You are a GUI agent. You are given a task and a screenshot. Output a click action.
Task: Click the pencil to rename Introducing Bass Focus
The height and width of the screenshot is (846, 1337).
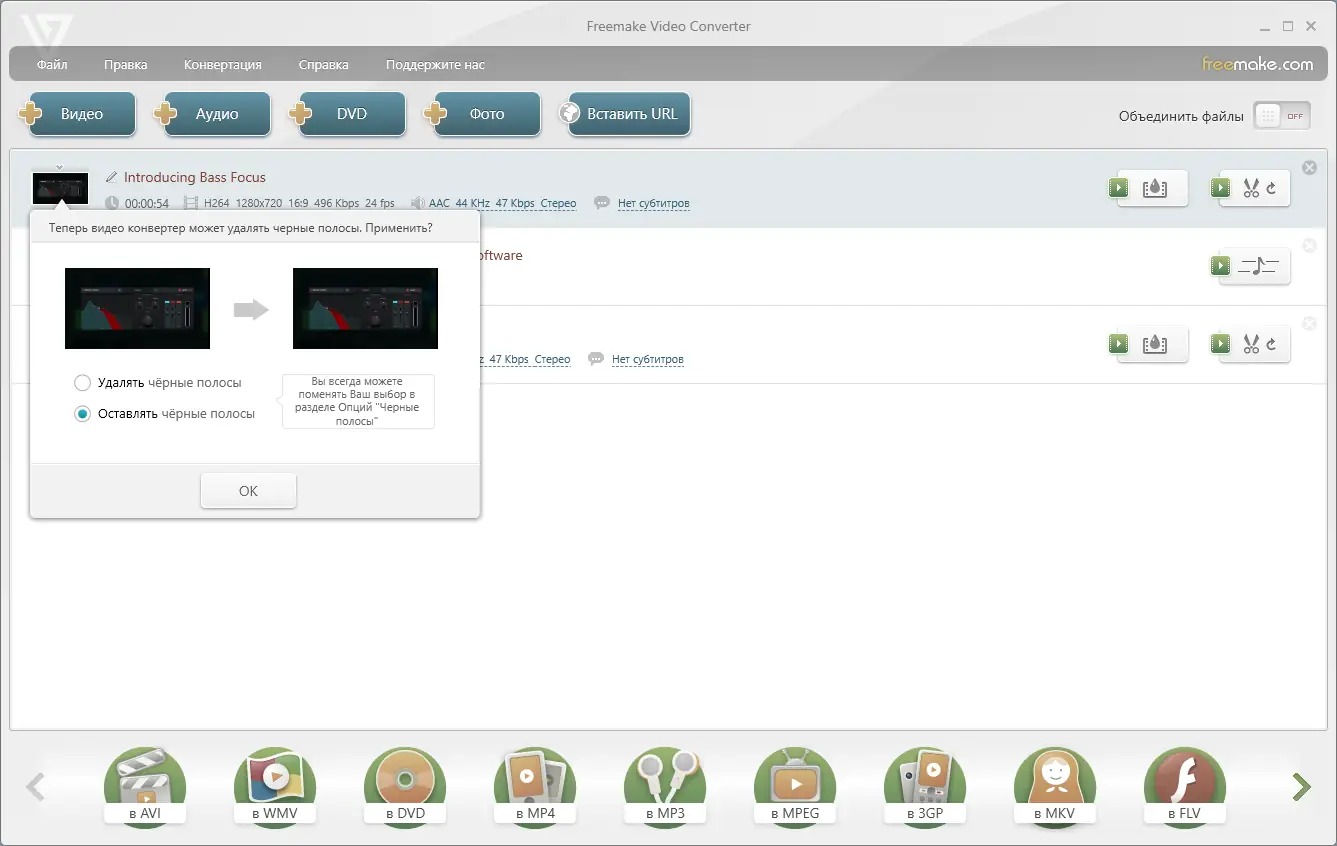click(x=110, y=177)
